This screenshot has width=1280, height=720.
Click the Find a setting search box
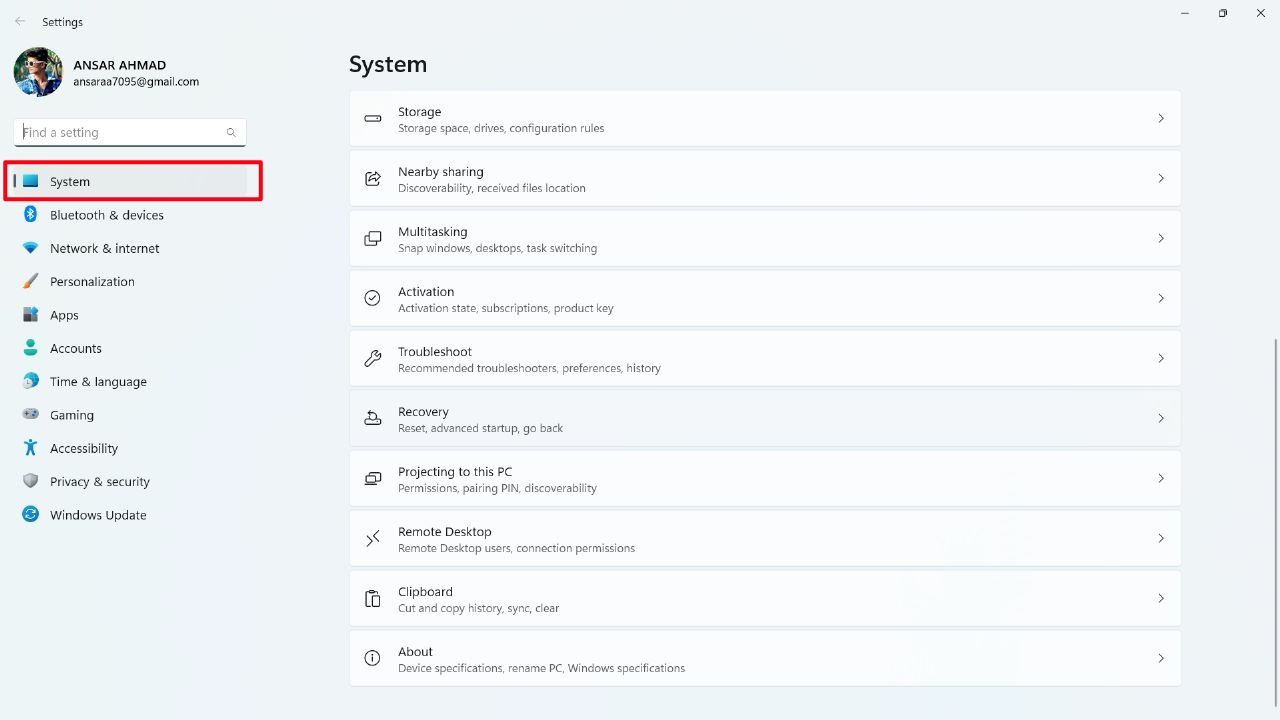coord(120,132)
